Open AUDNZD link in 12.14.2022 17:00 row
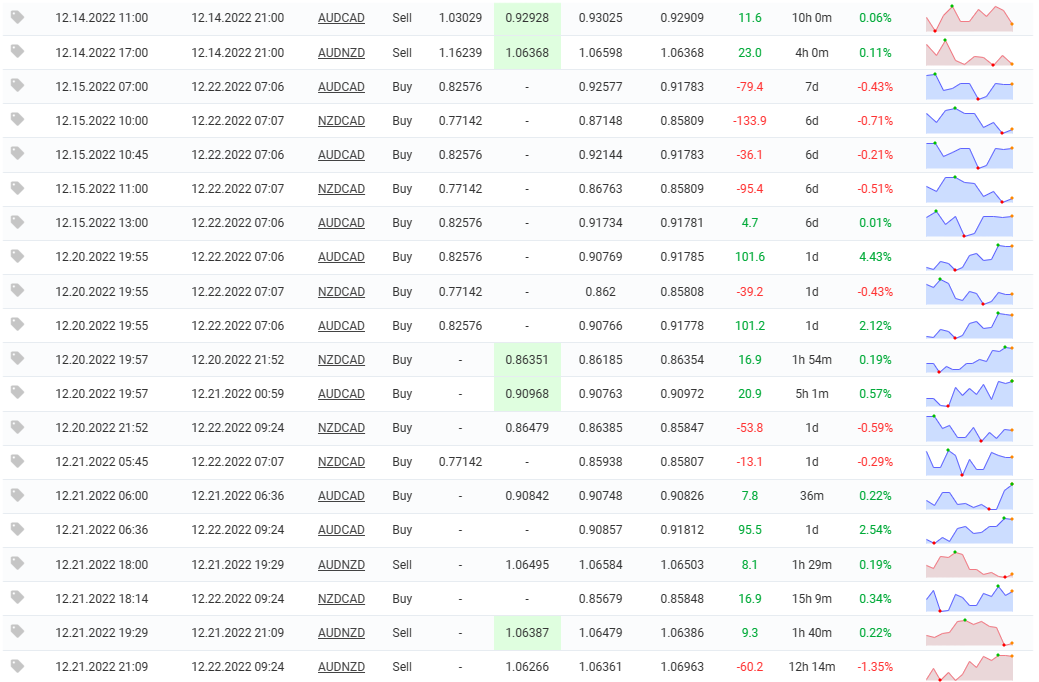This screenshot has height=682, width=1039. pyautogui.click(x=341, y=52)
